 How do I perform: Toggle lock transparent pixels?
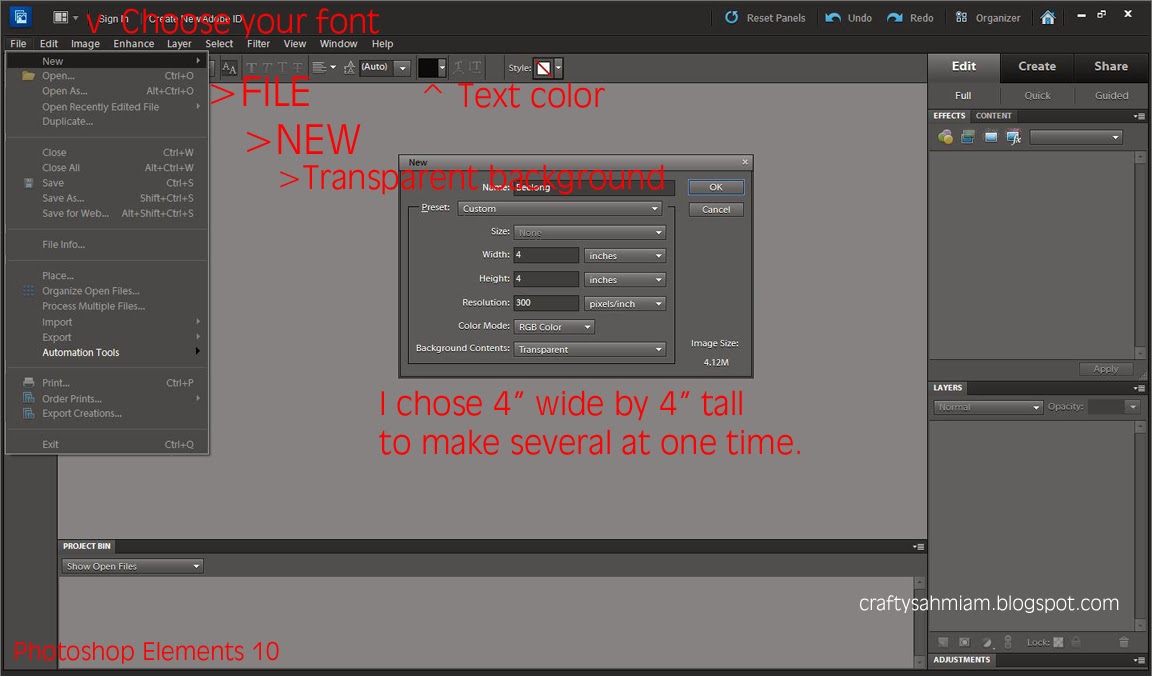point(1058,642)
